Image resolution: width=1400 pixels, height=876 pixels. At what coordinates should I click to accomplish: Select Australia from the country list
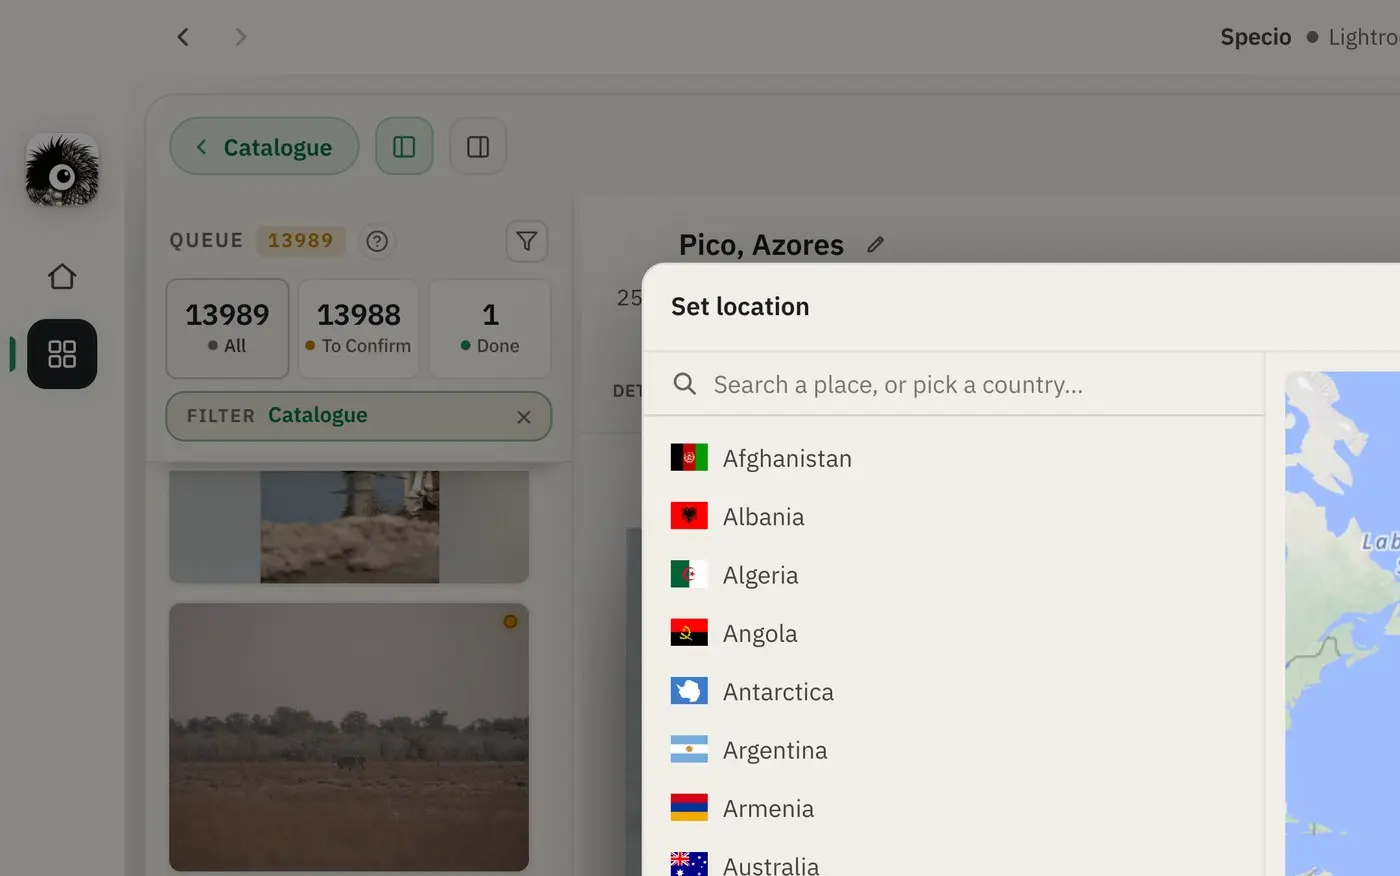click(955, 860)
